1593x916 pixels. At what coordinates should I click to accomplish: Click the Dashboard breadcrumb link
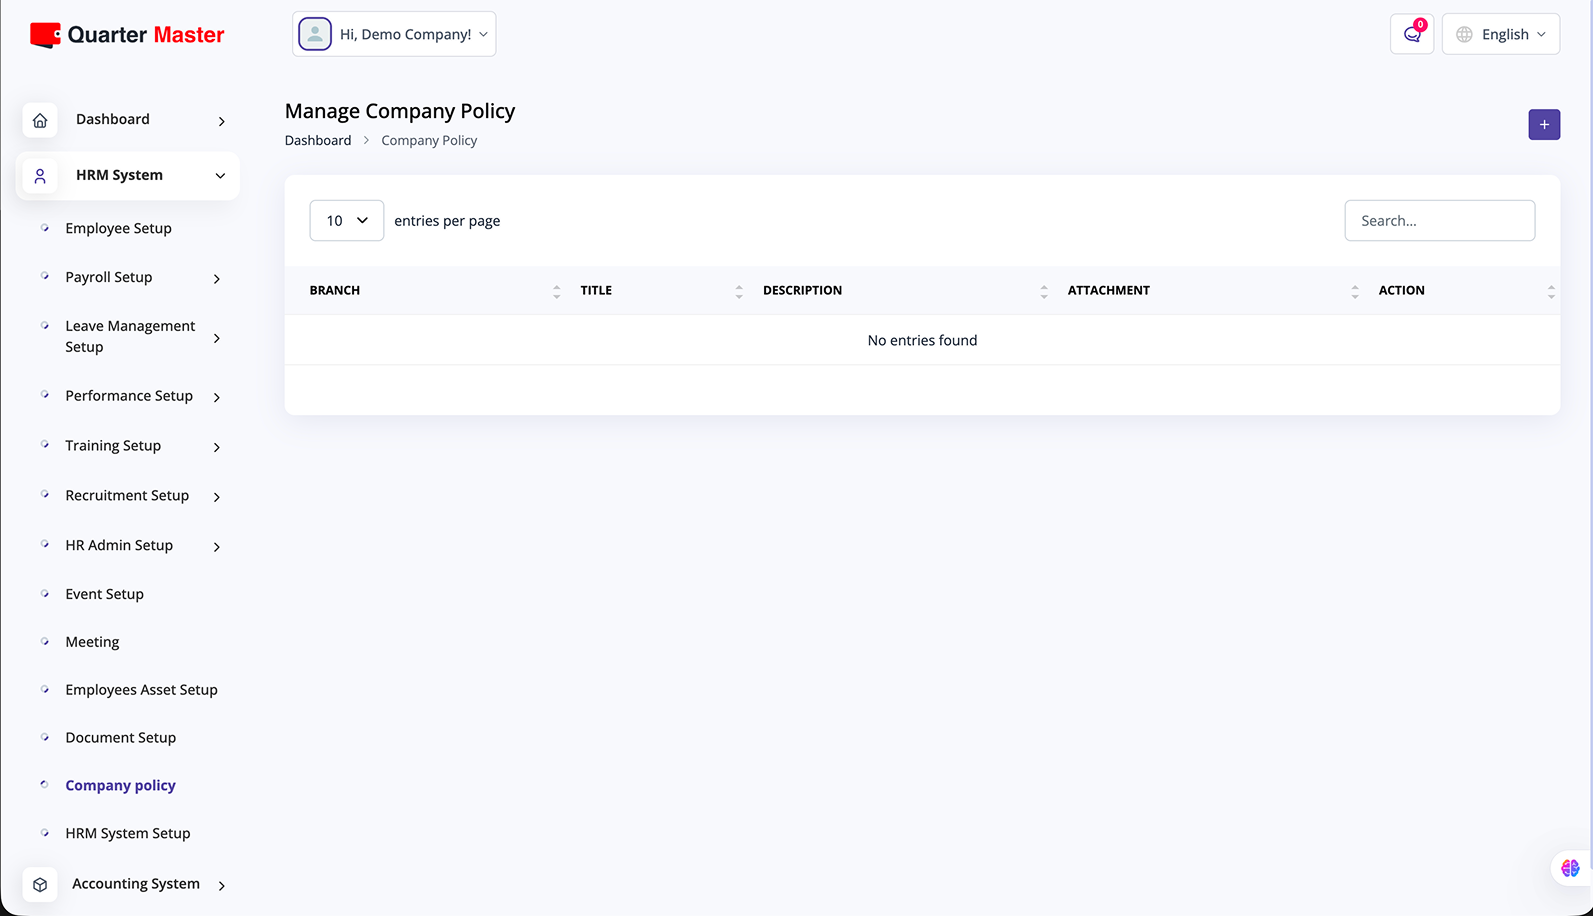click(317, 141)
